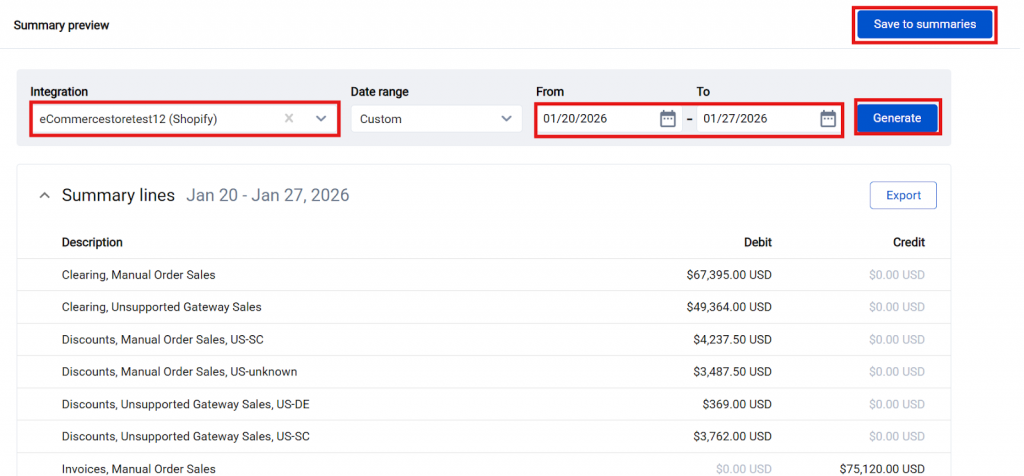Collapse the Summary lines section
Viewport: 1024px width, 476px height.
(44, 196)
